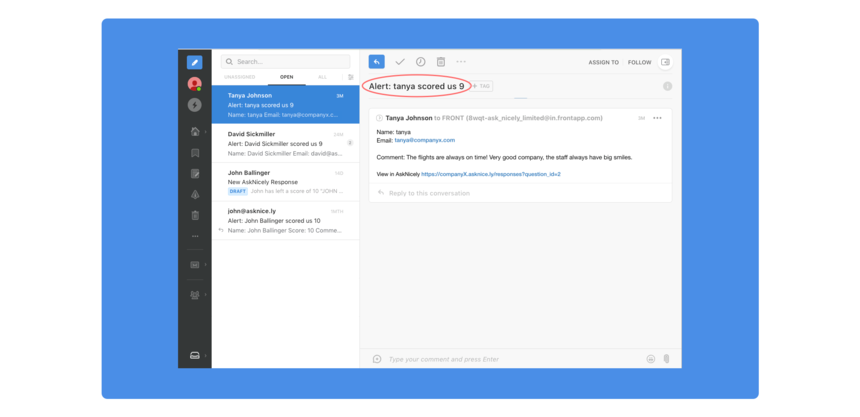
Task: Open the trash icon in left sidebar
Action: click(x=195, y=216)
